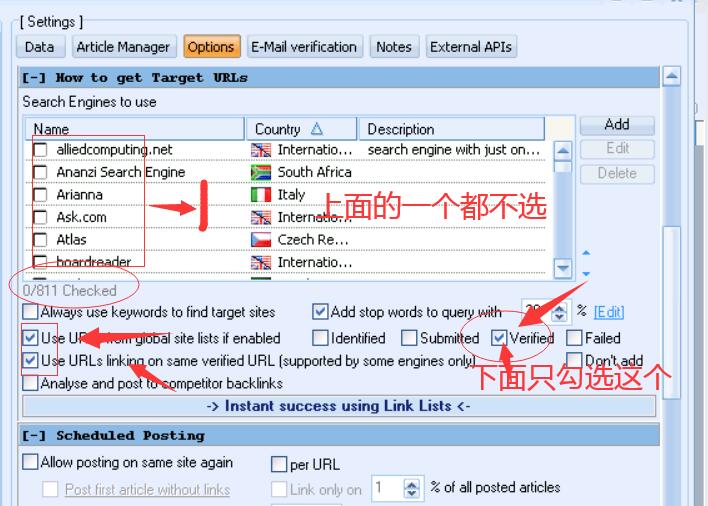Click the Add search engine button
This screenshot has height=506, width=708.
tap(617, 125)
